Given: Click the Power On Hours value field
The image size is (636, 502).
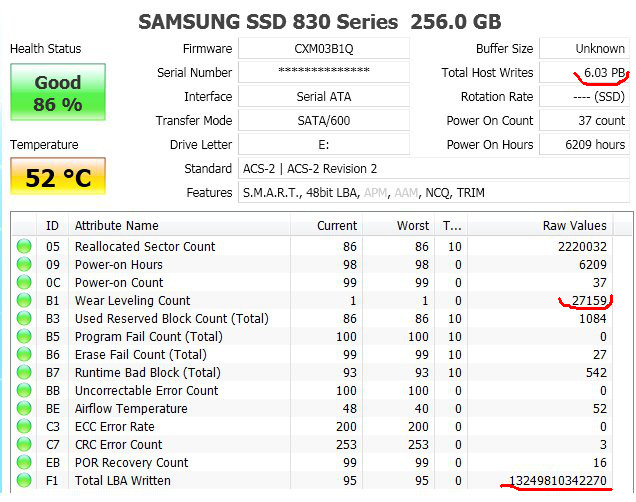Looking at the screenshot, I should [x=585, y=145].
